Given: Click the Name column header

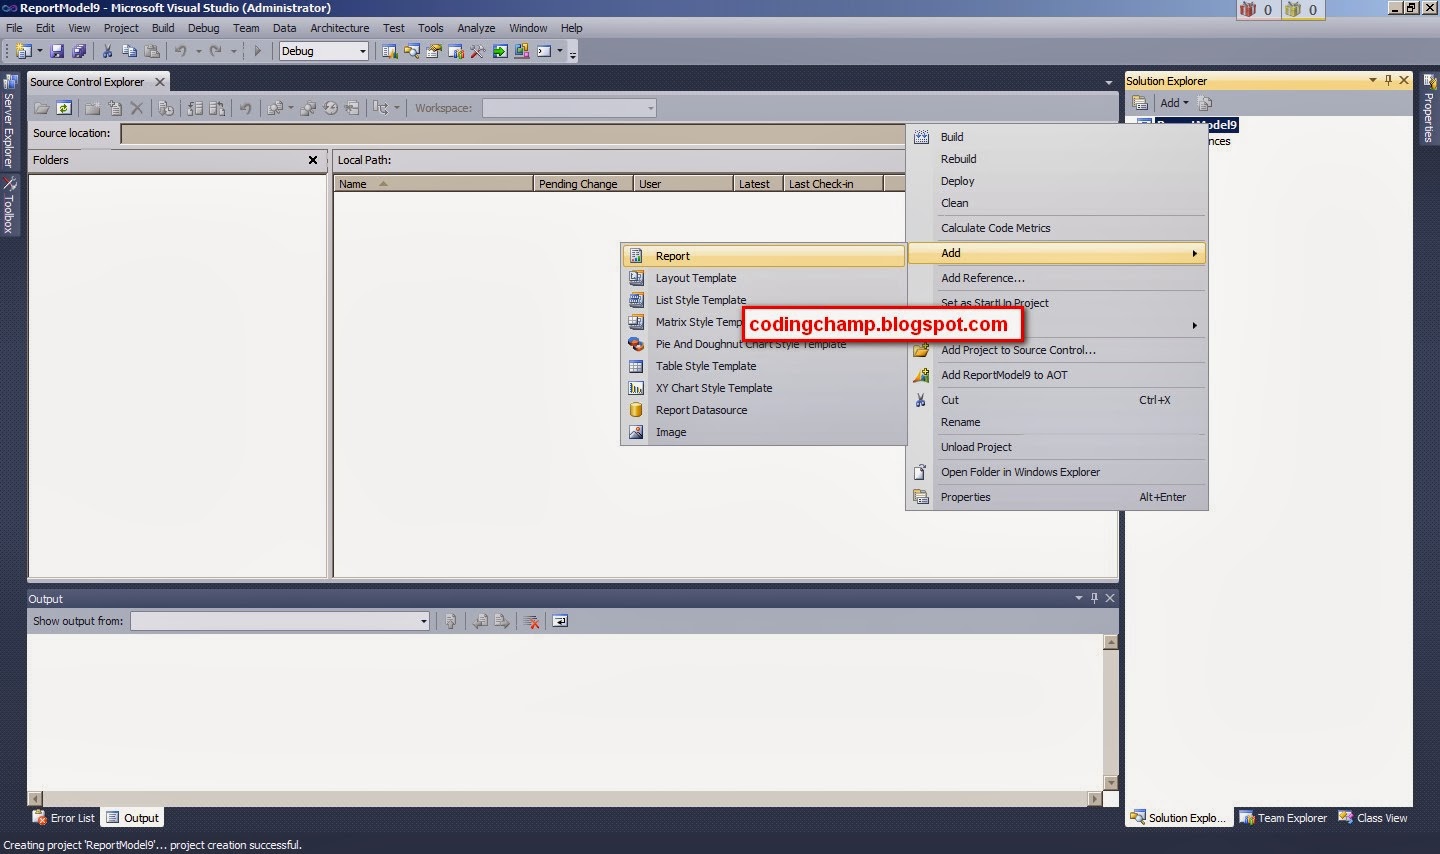Looking at the screenshot, I should (433, 184).
